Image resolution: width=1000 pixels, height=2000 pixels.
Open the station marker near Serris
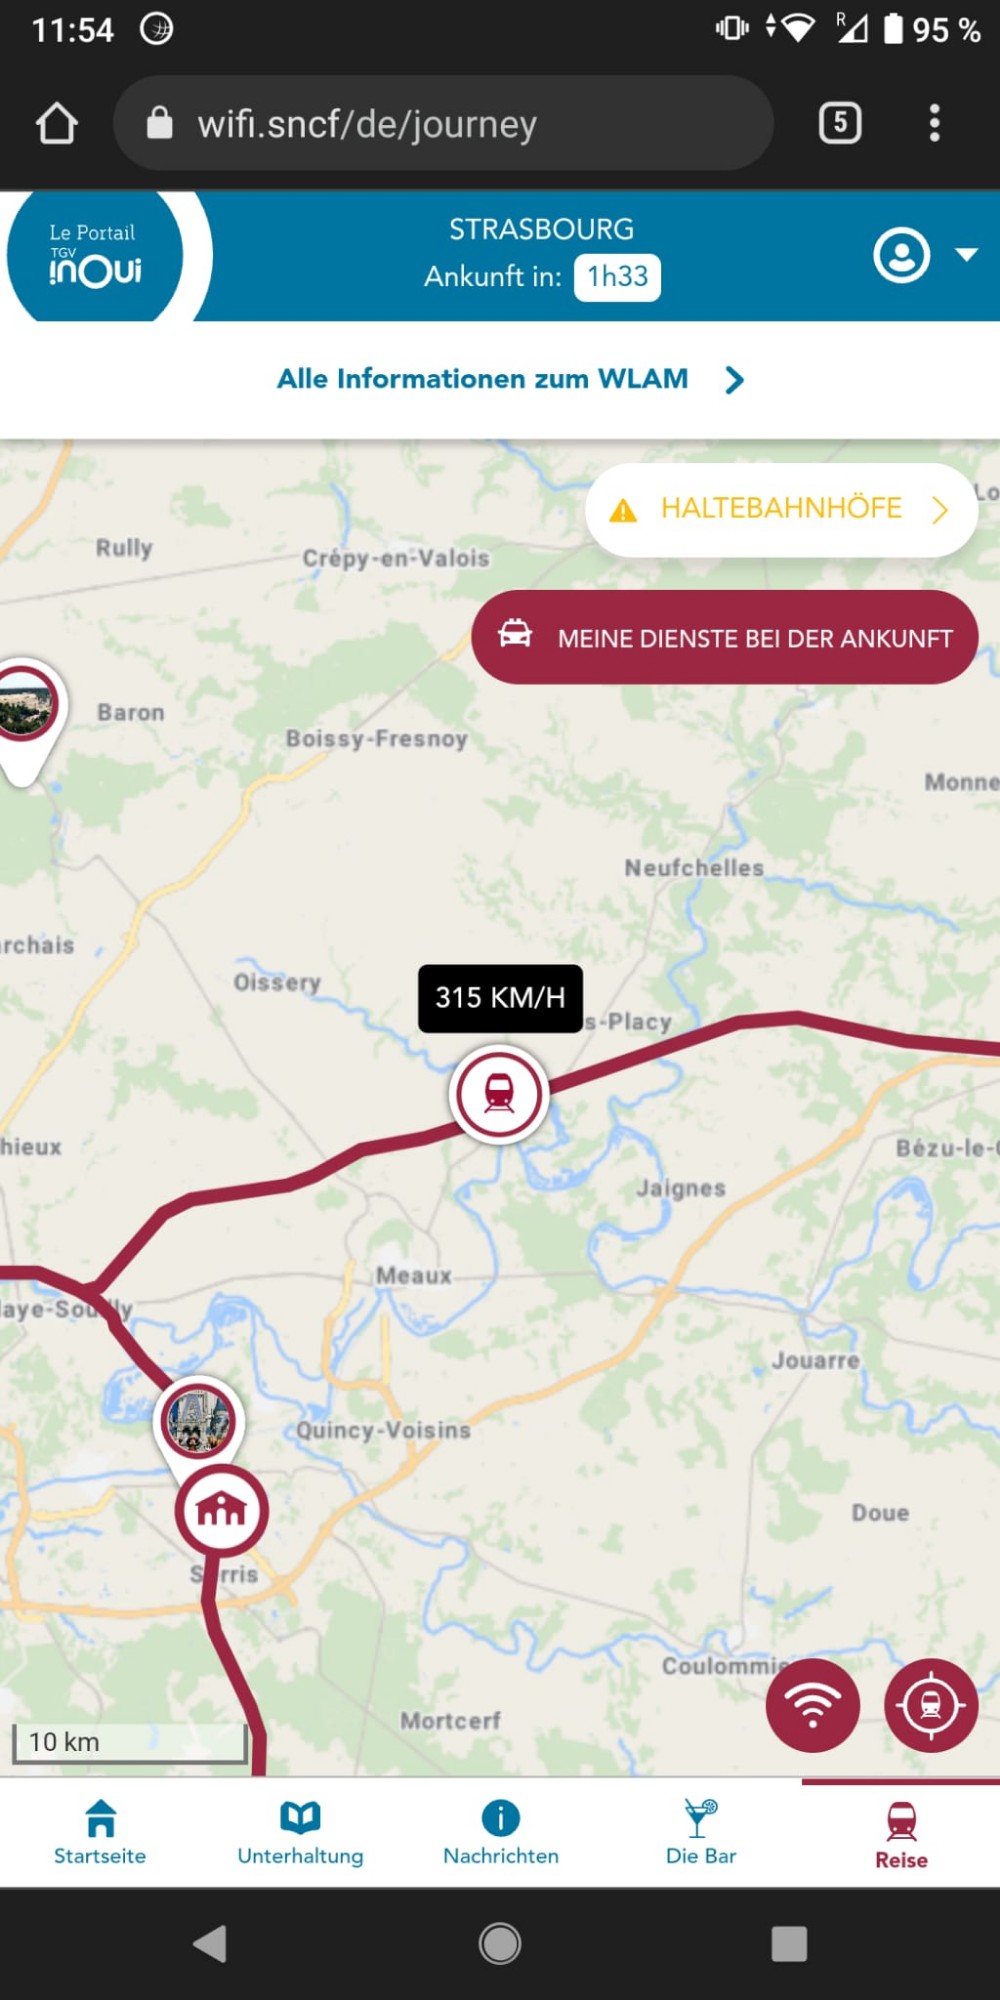pos(221,1509)
